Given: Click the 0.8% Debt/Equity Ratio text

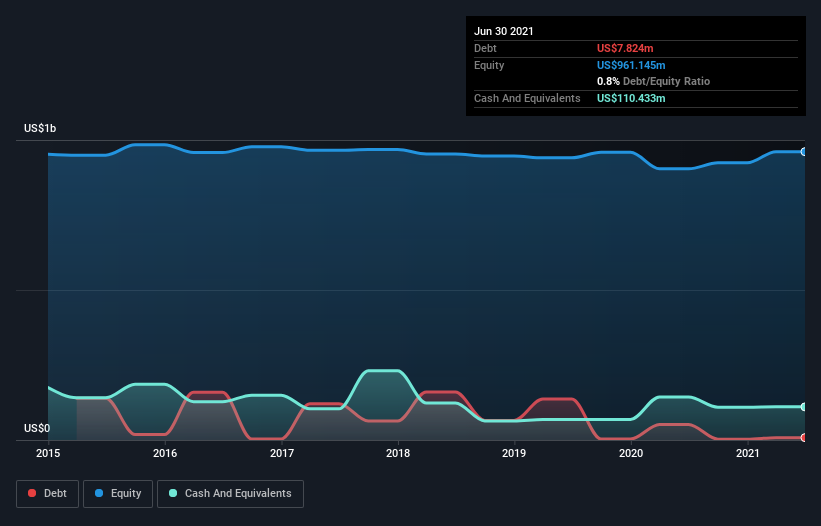Looking at the screenshot, I should coord(653,81).
